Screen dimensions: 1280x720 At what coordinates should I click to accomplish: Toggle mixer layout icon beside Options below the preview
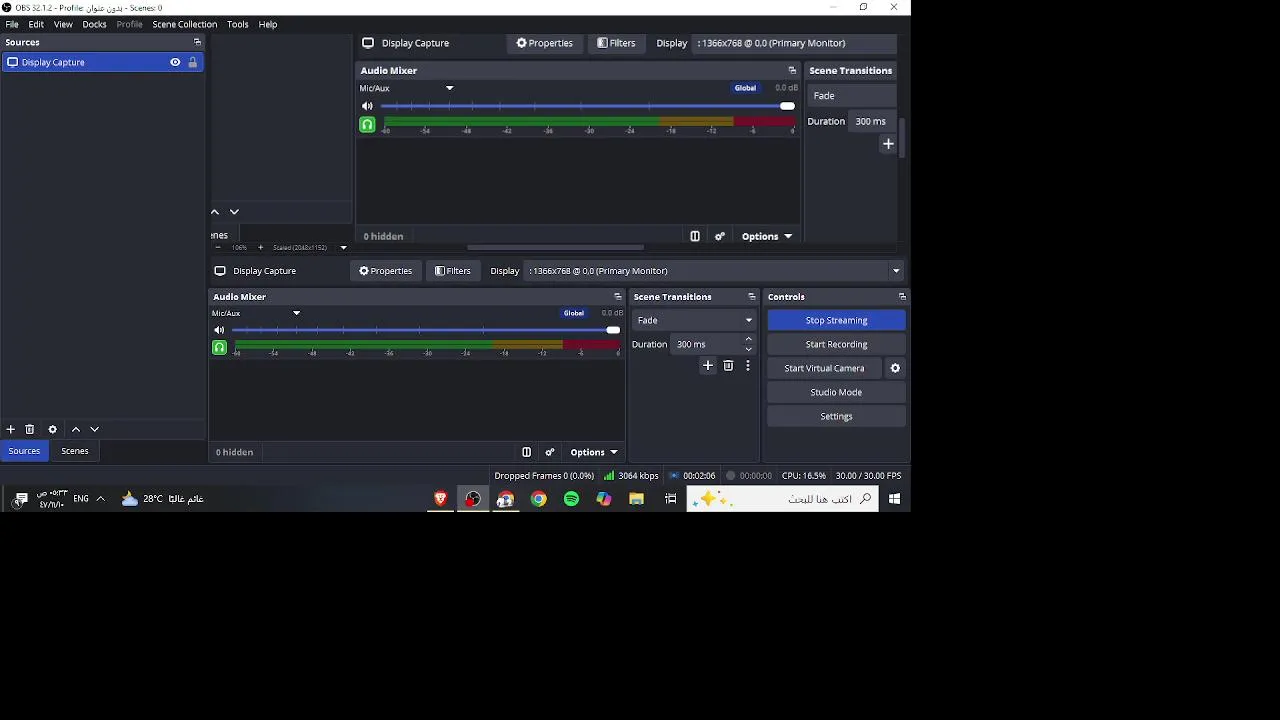[x=526, y=452]
